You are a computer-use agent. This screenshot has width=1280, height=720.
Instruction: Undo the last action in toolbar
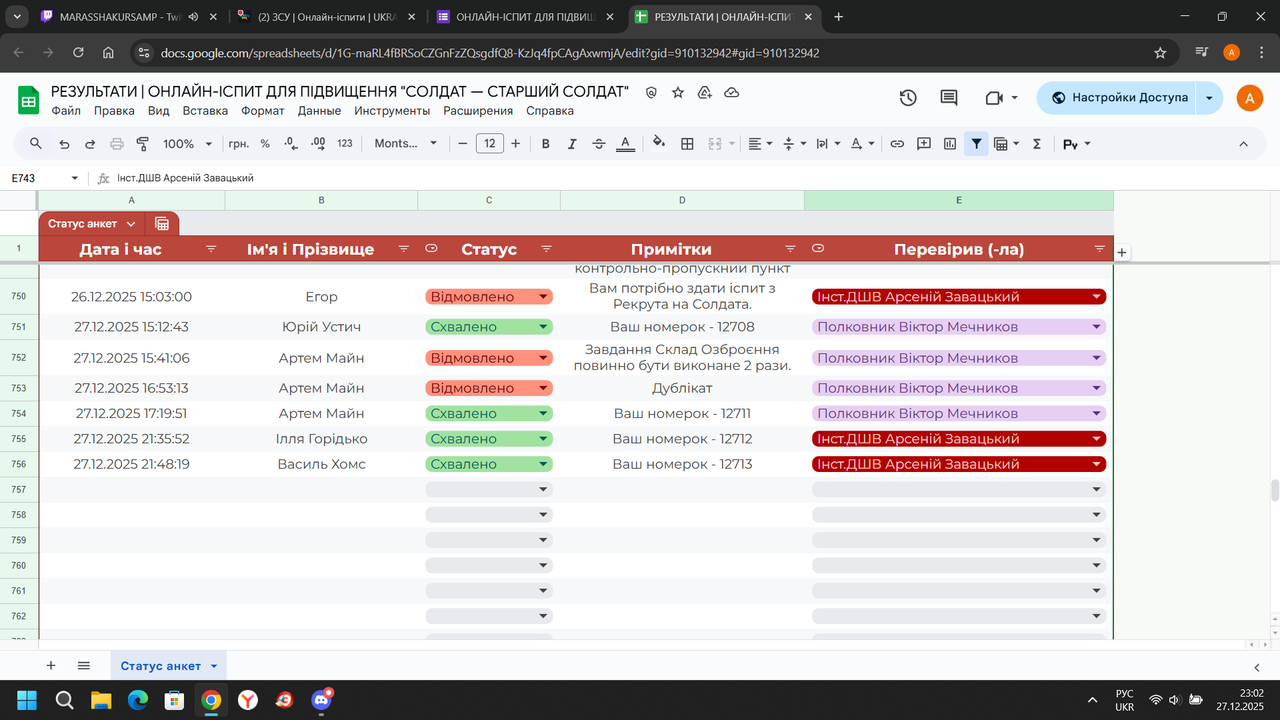64,144
